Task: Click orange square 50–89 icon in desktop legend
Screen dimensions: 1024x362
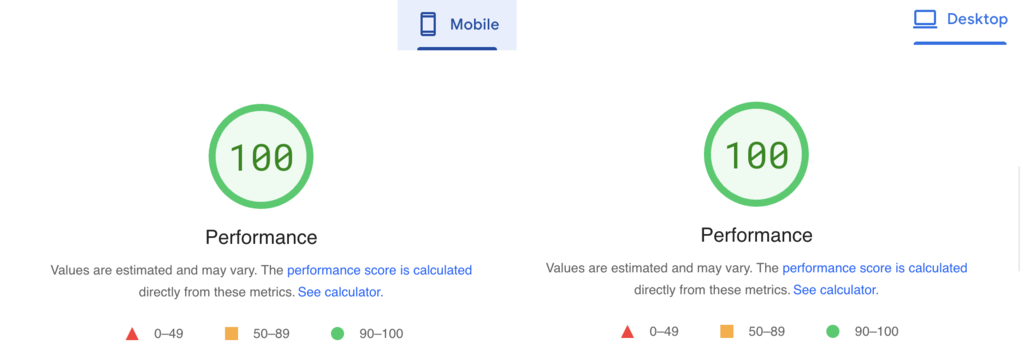Action: tap(727, 332)
